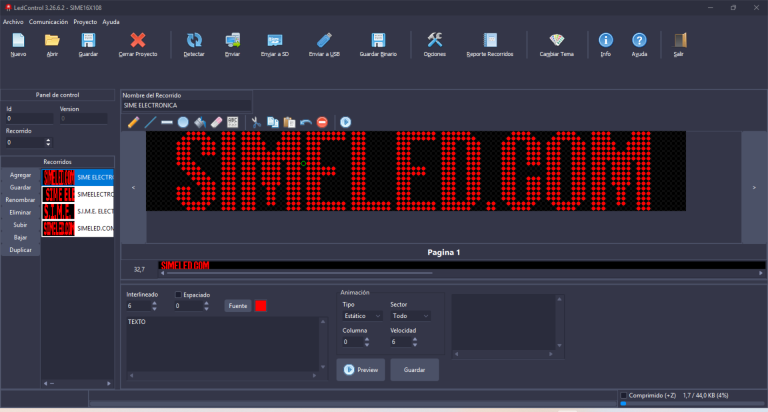Click the Subir button

click(20, 225)
